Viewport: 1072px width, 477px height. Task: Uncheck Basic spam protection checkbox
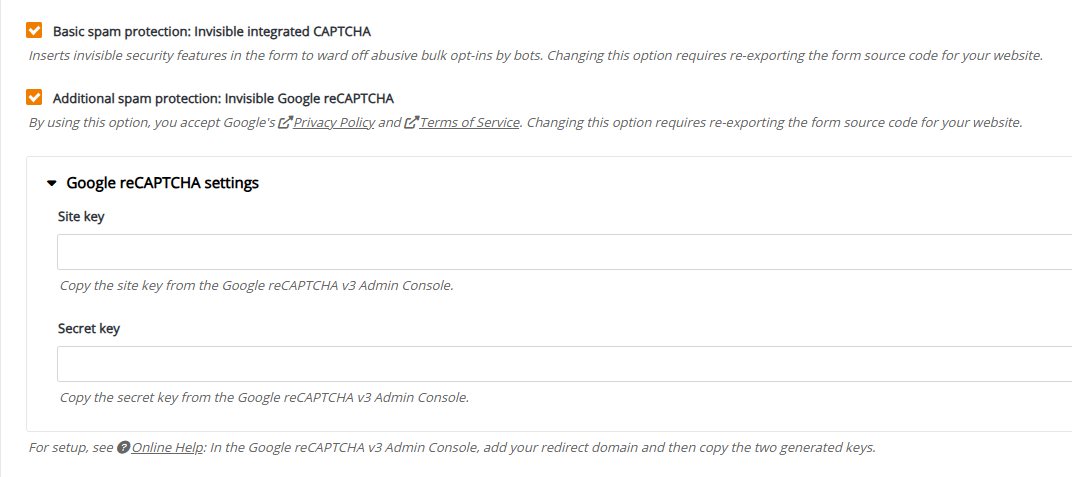(x=34, y=31)
